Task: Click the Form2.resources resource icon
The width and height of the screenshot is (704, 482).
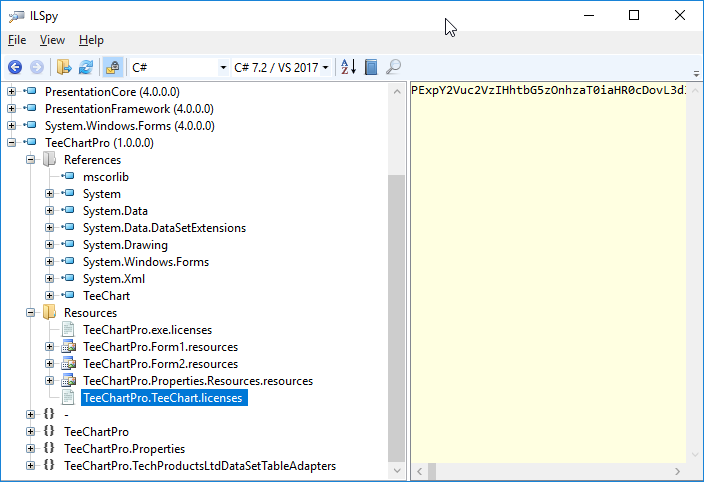Action: tap(69, 364)
